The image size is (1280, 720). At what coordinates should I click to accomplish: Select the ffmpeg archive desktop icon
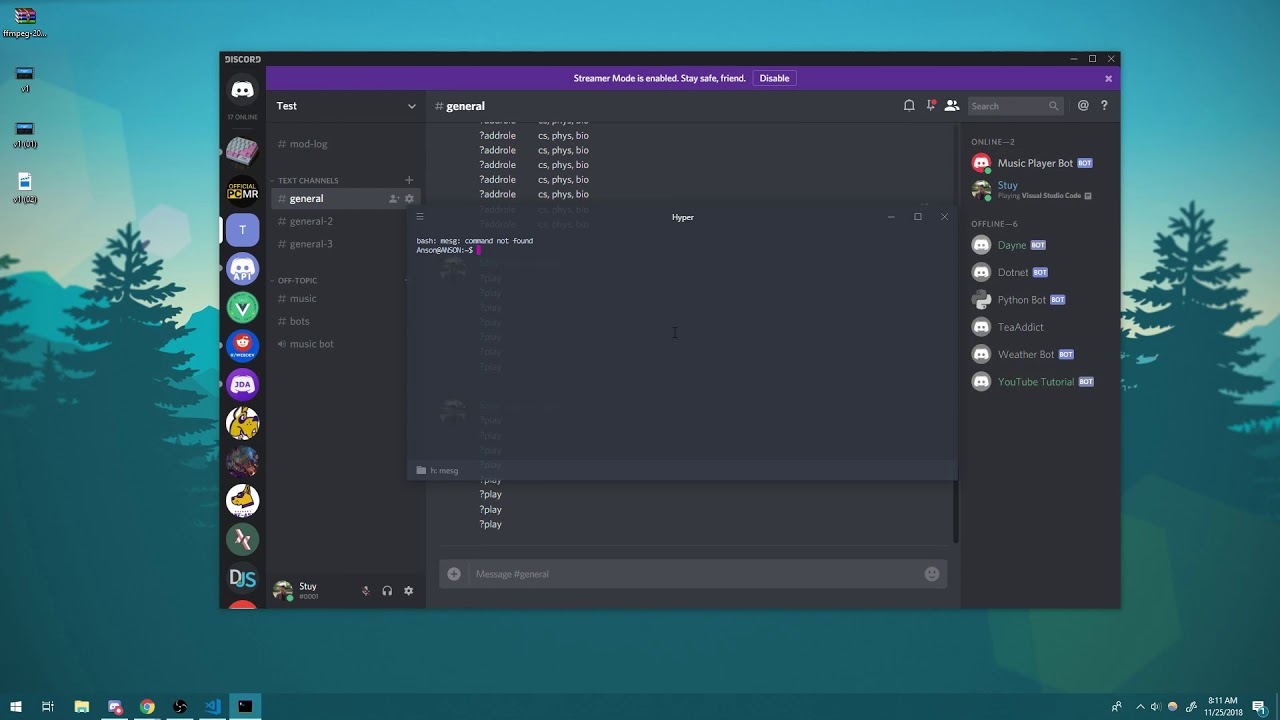click(x=25, y=22)
